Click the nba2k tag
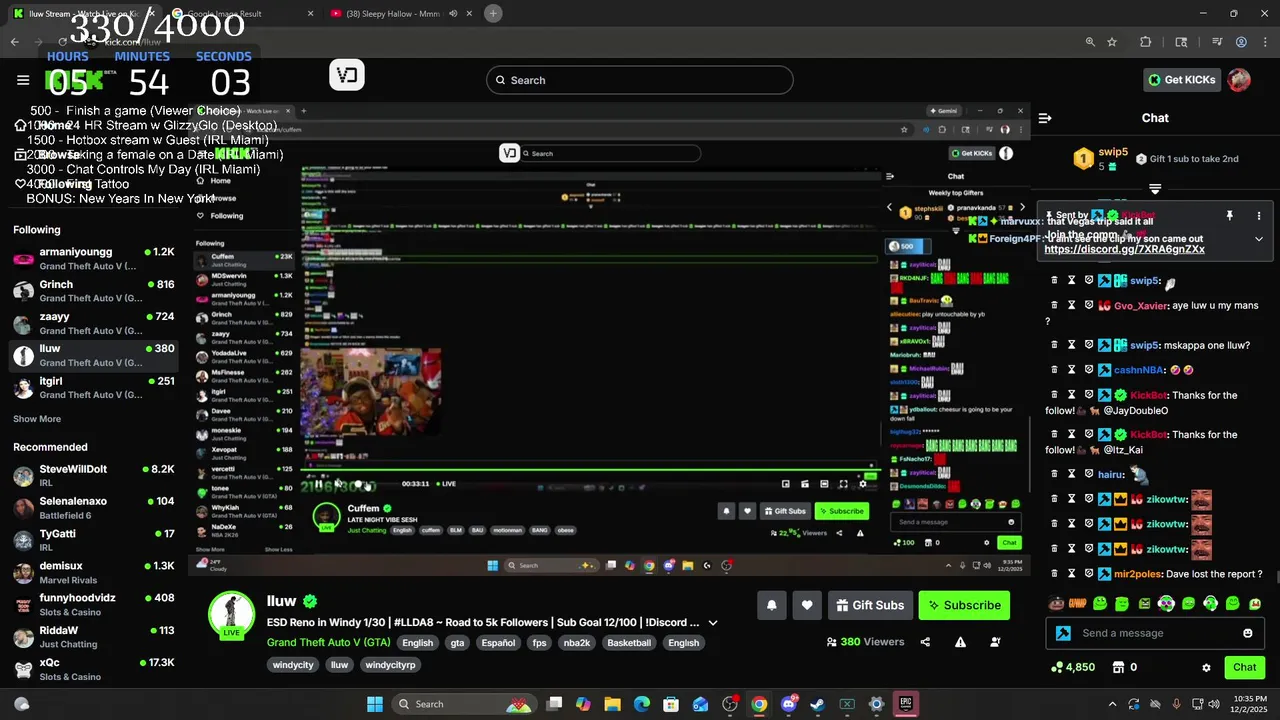1280x720 pixels. tap(577, 643)
